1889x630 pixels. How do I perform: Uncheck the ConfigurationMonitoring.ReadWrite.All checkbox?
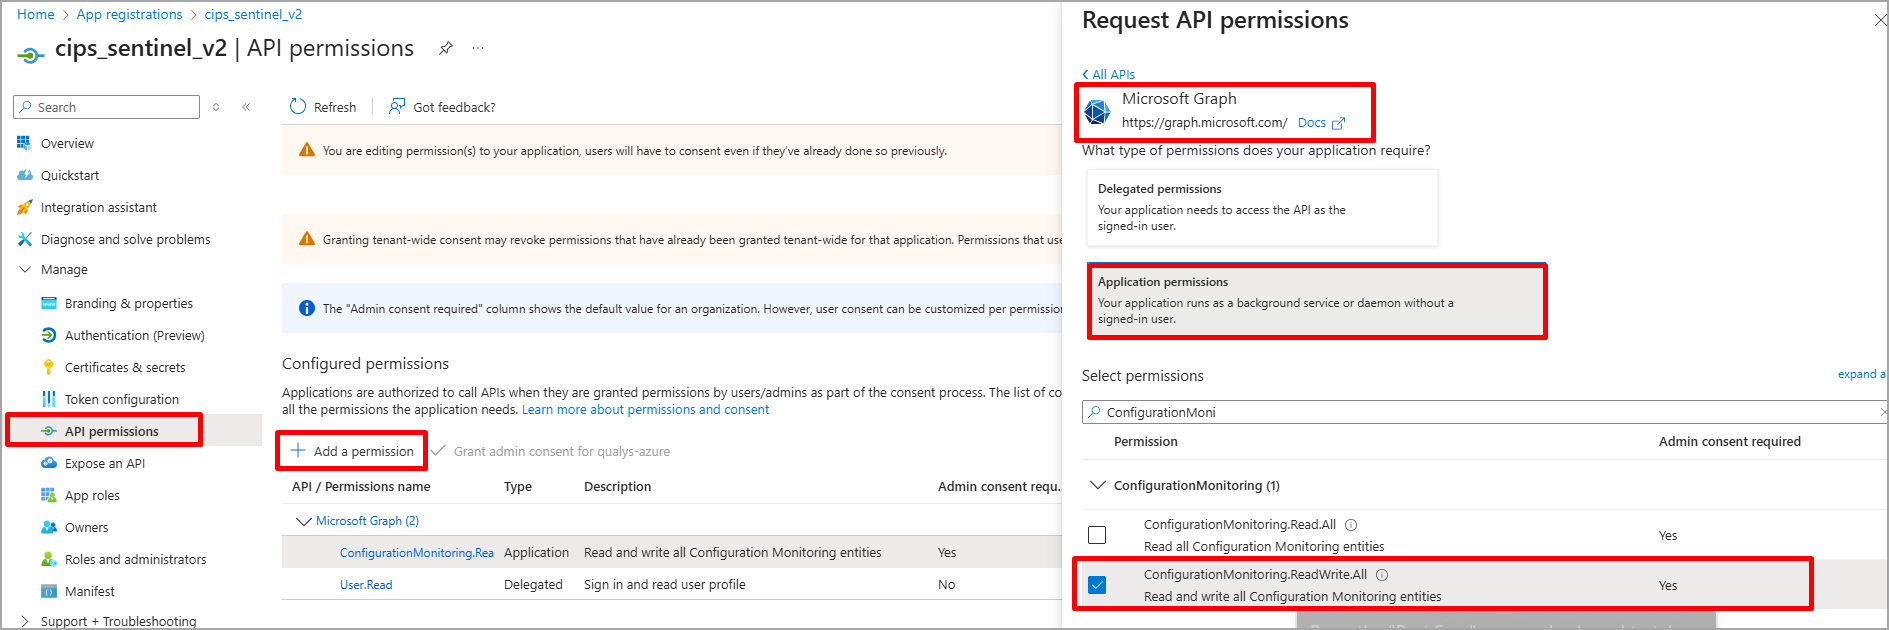[x=1097, y=585]
